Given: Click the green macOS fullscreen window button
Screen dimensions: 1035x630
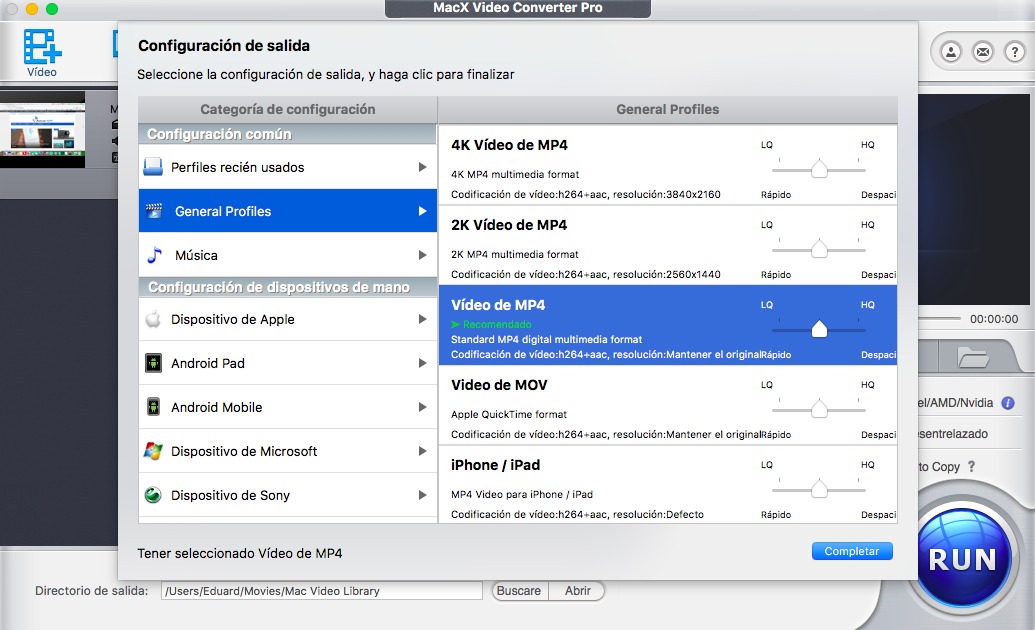Looking at the screenshot, I should (52, 9).
